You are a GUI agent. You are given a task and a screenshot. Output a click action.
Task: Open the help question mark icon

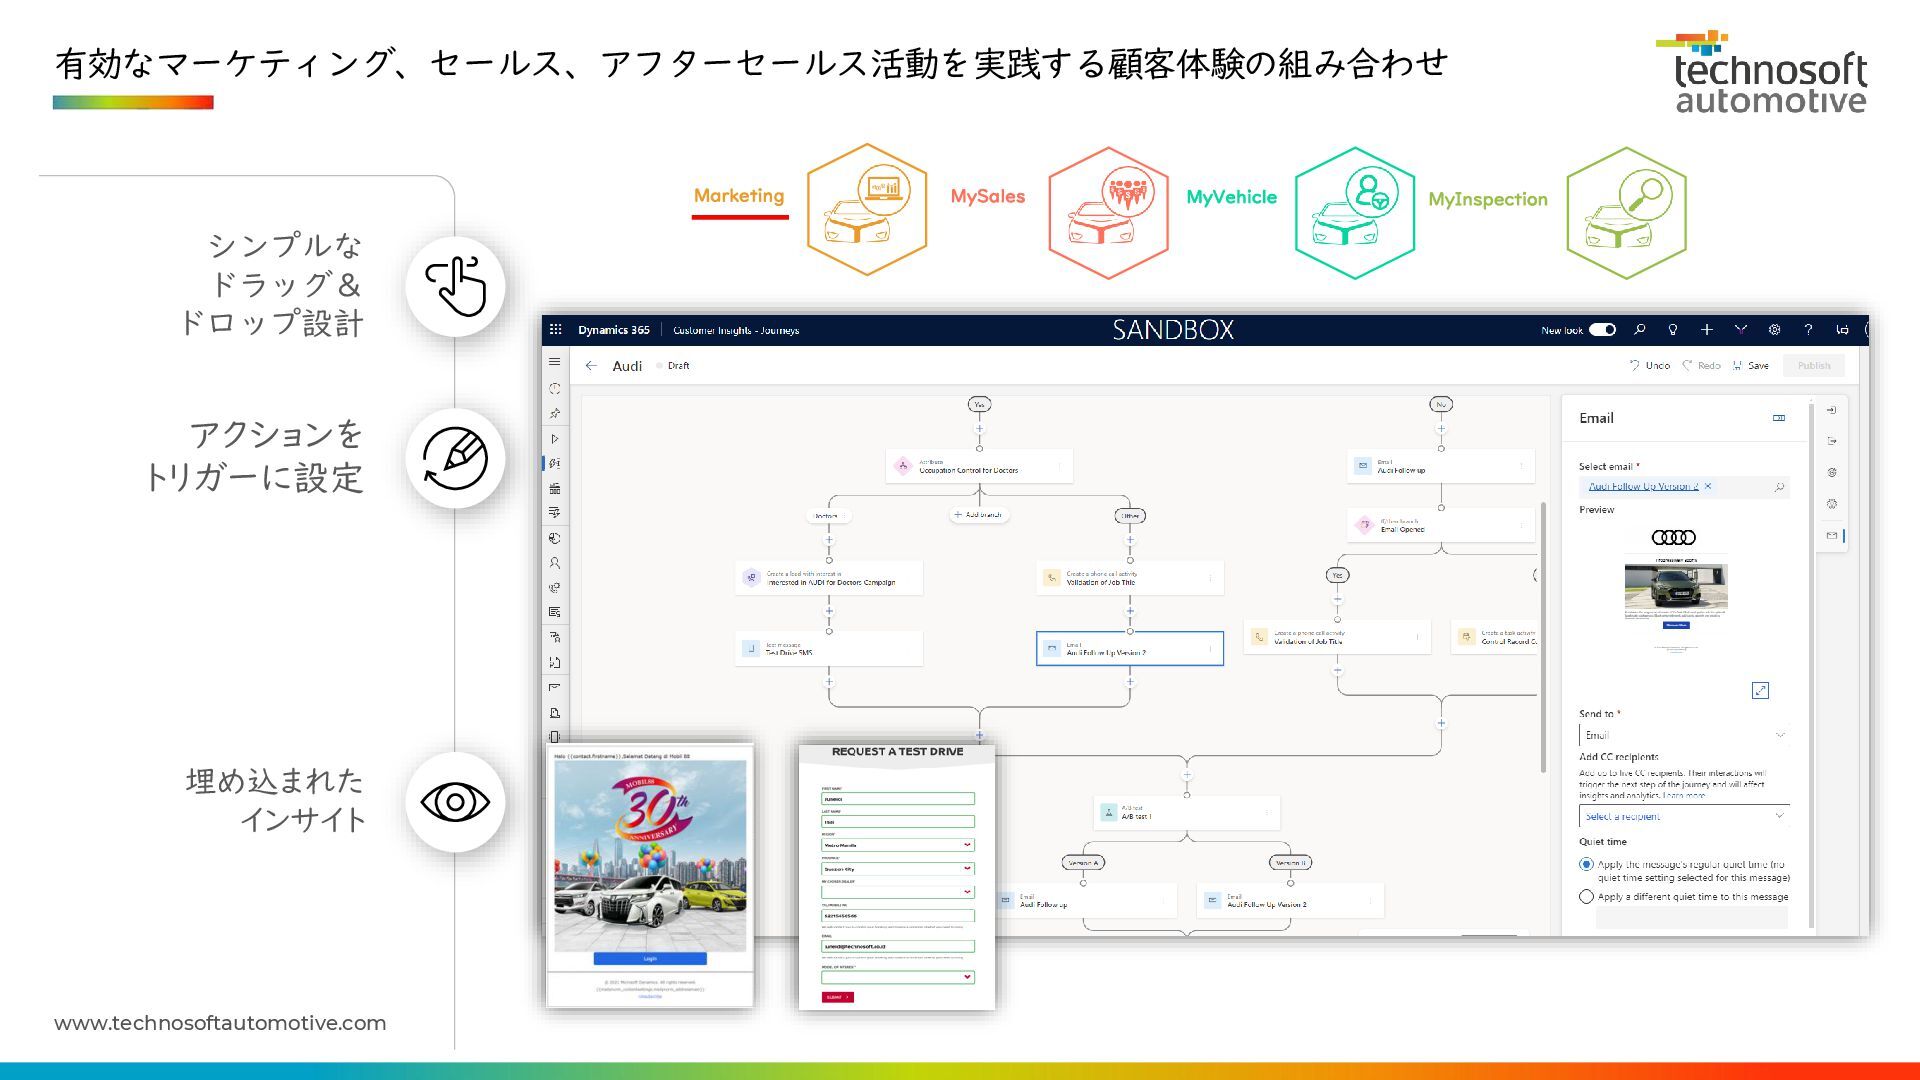tap(1808, 329)
